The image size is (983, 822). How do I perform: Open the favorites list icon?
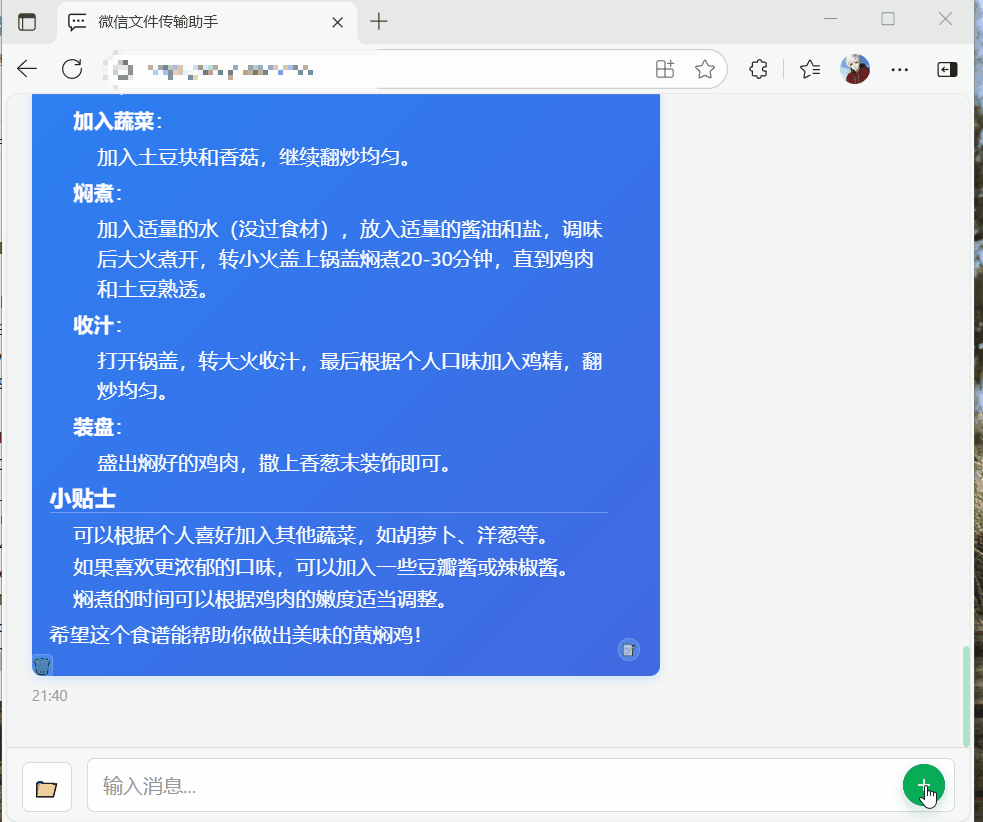(810, 69)
